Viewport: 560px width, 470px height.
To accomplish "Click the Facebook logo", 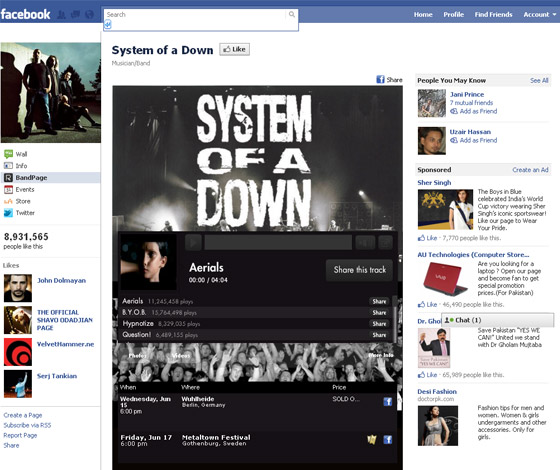I will coord(25,15).
